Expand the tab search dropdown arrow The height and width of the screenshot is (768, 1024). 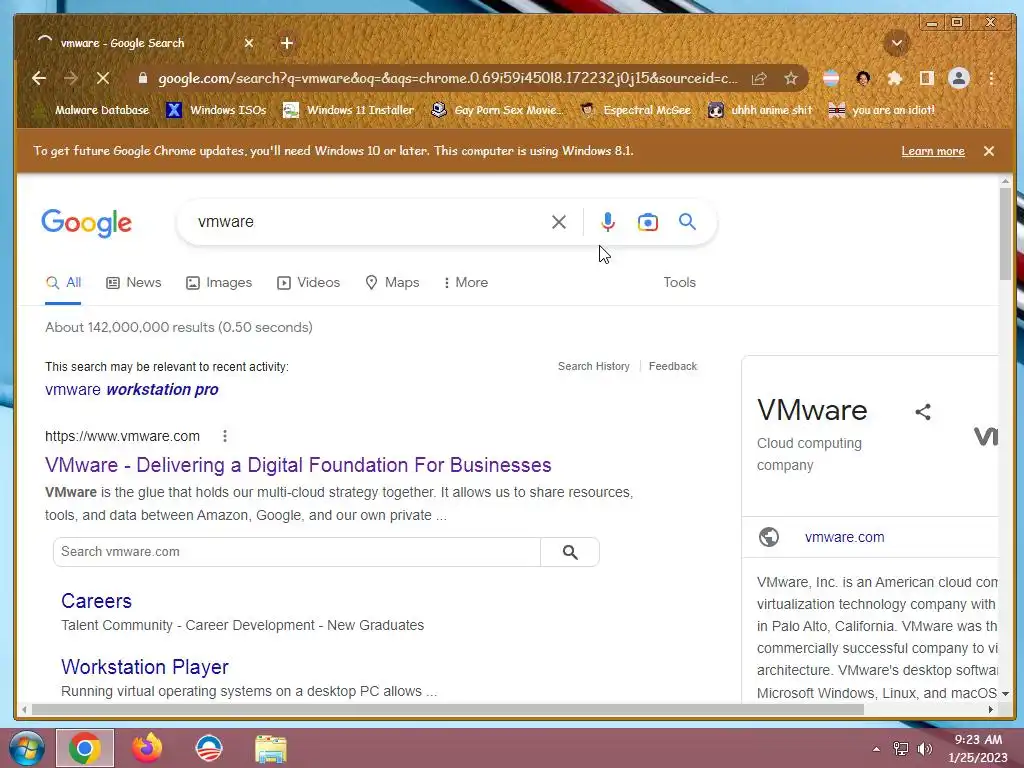[x=897, y=43]
